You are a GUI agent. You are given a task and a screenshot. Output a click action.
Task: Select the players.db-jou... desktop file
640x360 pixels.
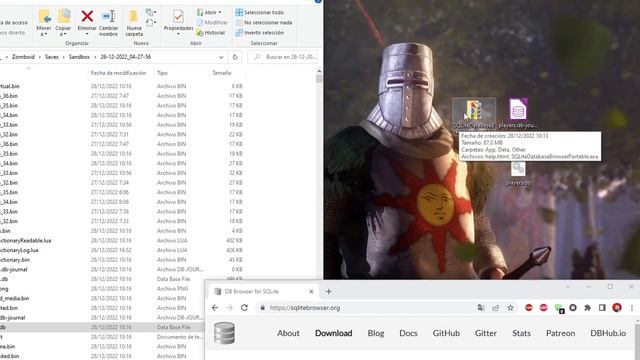[518, 114]
